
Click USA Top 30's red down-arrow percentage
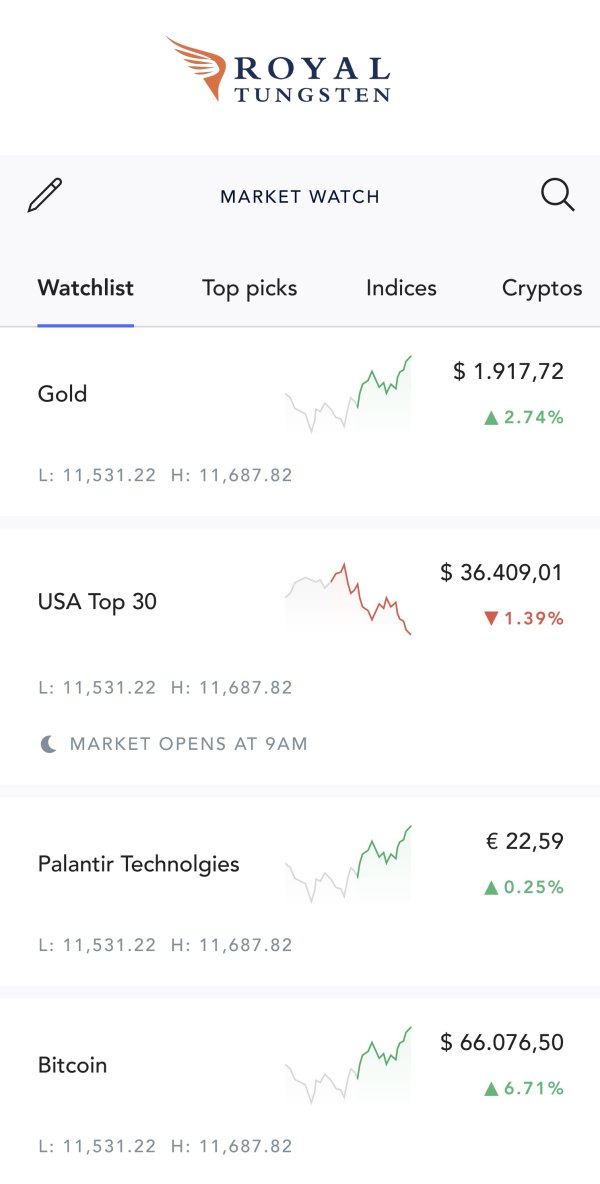click(524, 618)
